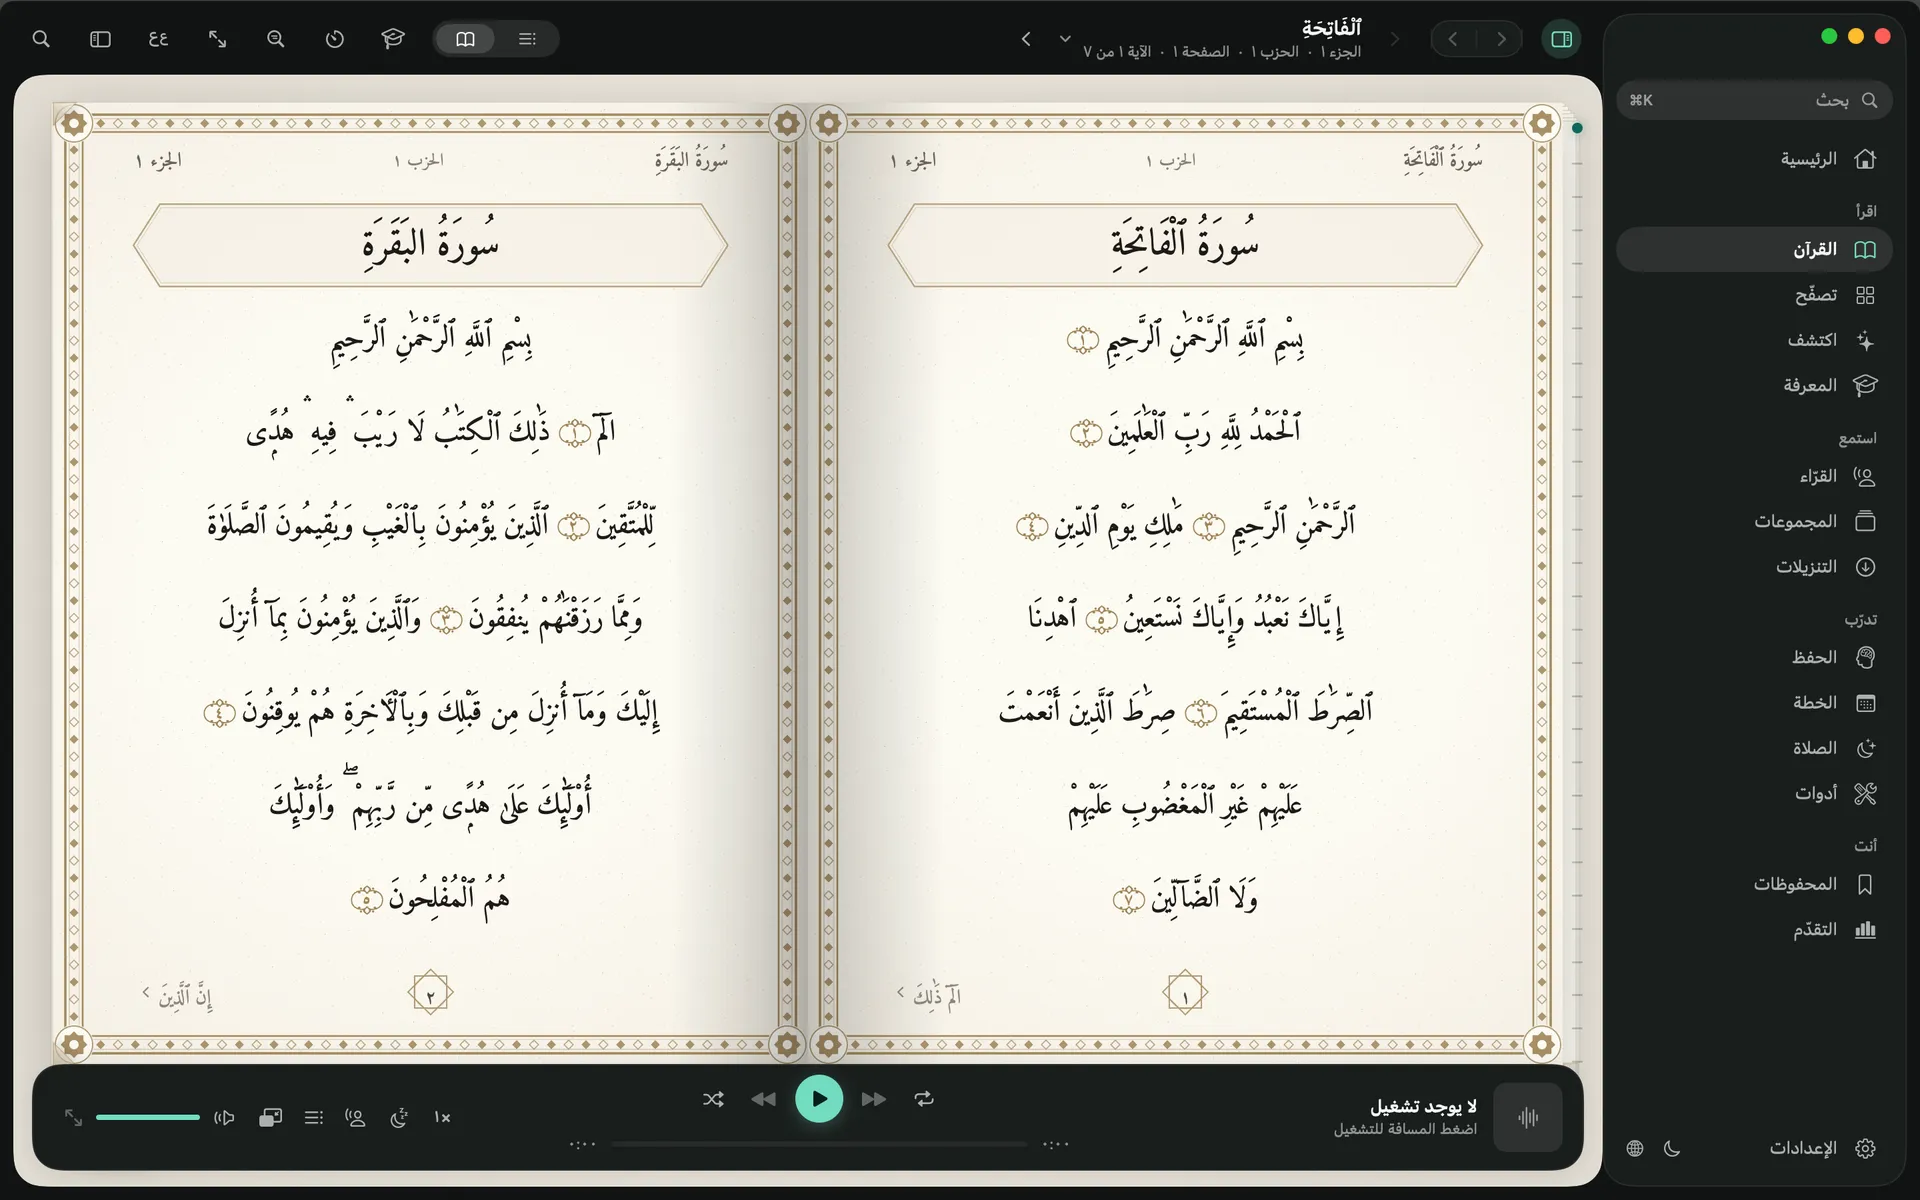The height and width of the screenshot is (1200, 1920).
Task: Click the expand arrows icon in the top toolbar
Action: (x=217, y=39)
